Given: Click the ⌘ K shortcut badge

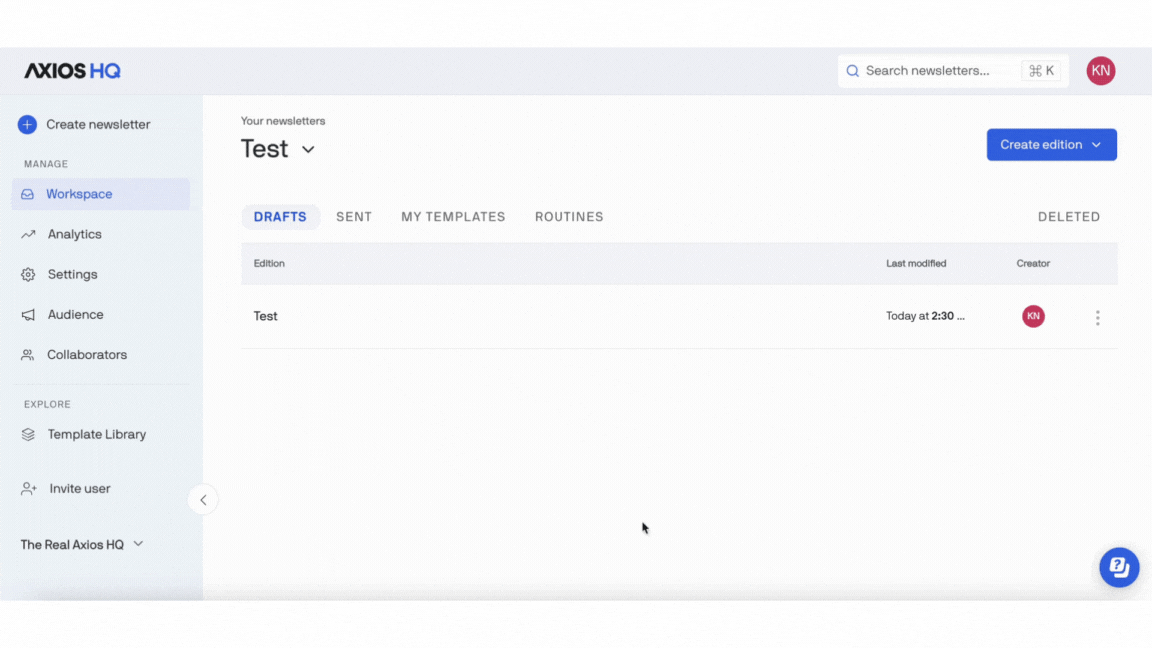Looking at the screenshot, I should click(x=1041, y=71).
